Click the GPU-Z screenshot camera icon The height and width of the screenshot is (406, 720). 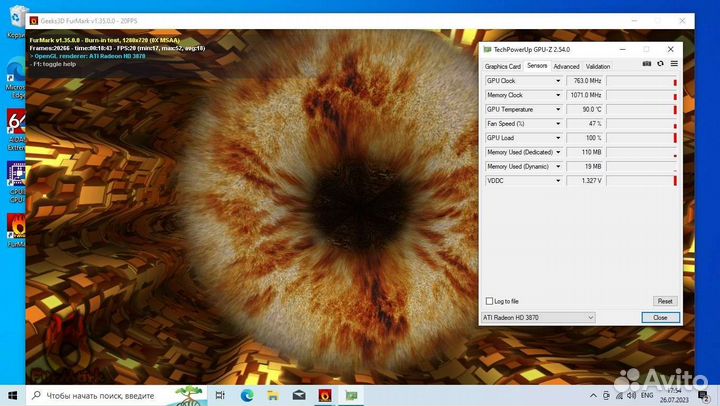[647, 64]
